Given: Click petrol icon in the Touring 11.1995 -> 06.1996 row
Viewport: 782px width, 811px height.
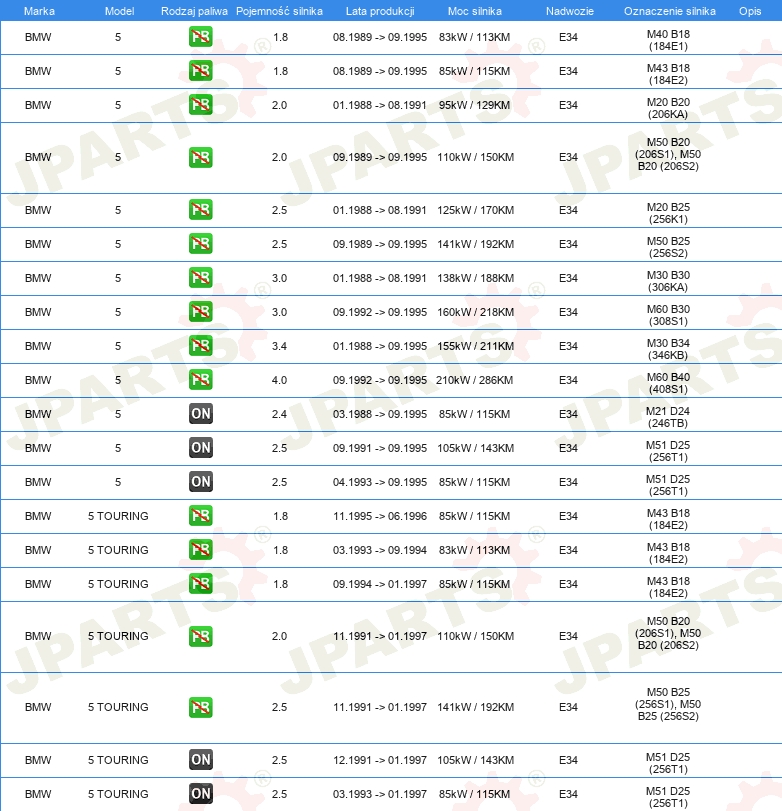Looking at the screenshot, I should coord(201,516).
